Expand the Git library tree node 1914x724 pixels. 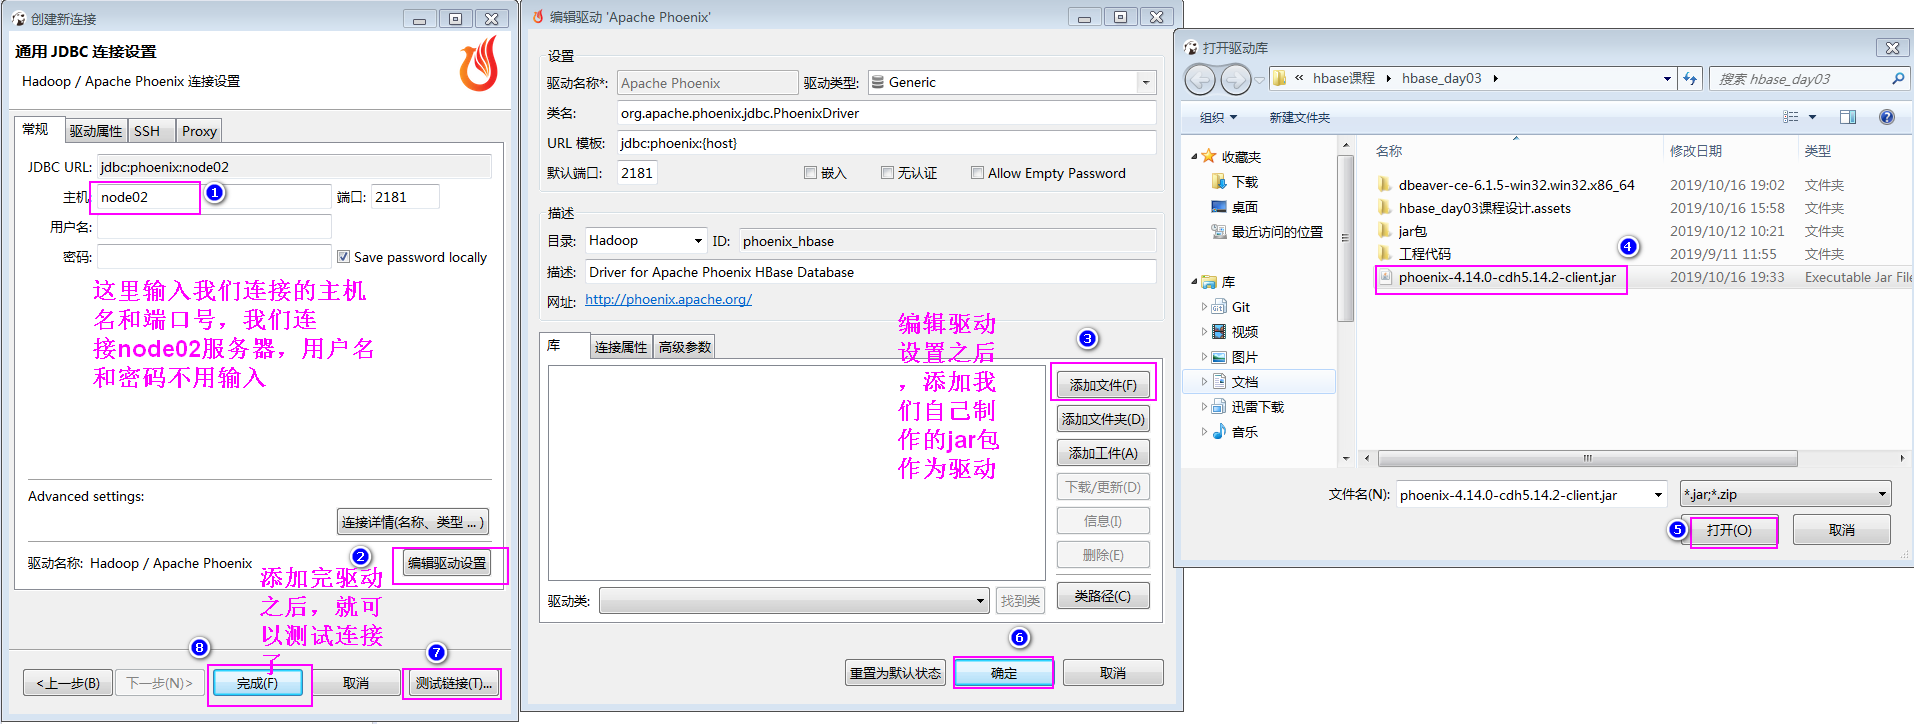click(1204, 307)
